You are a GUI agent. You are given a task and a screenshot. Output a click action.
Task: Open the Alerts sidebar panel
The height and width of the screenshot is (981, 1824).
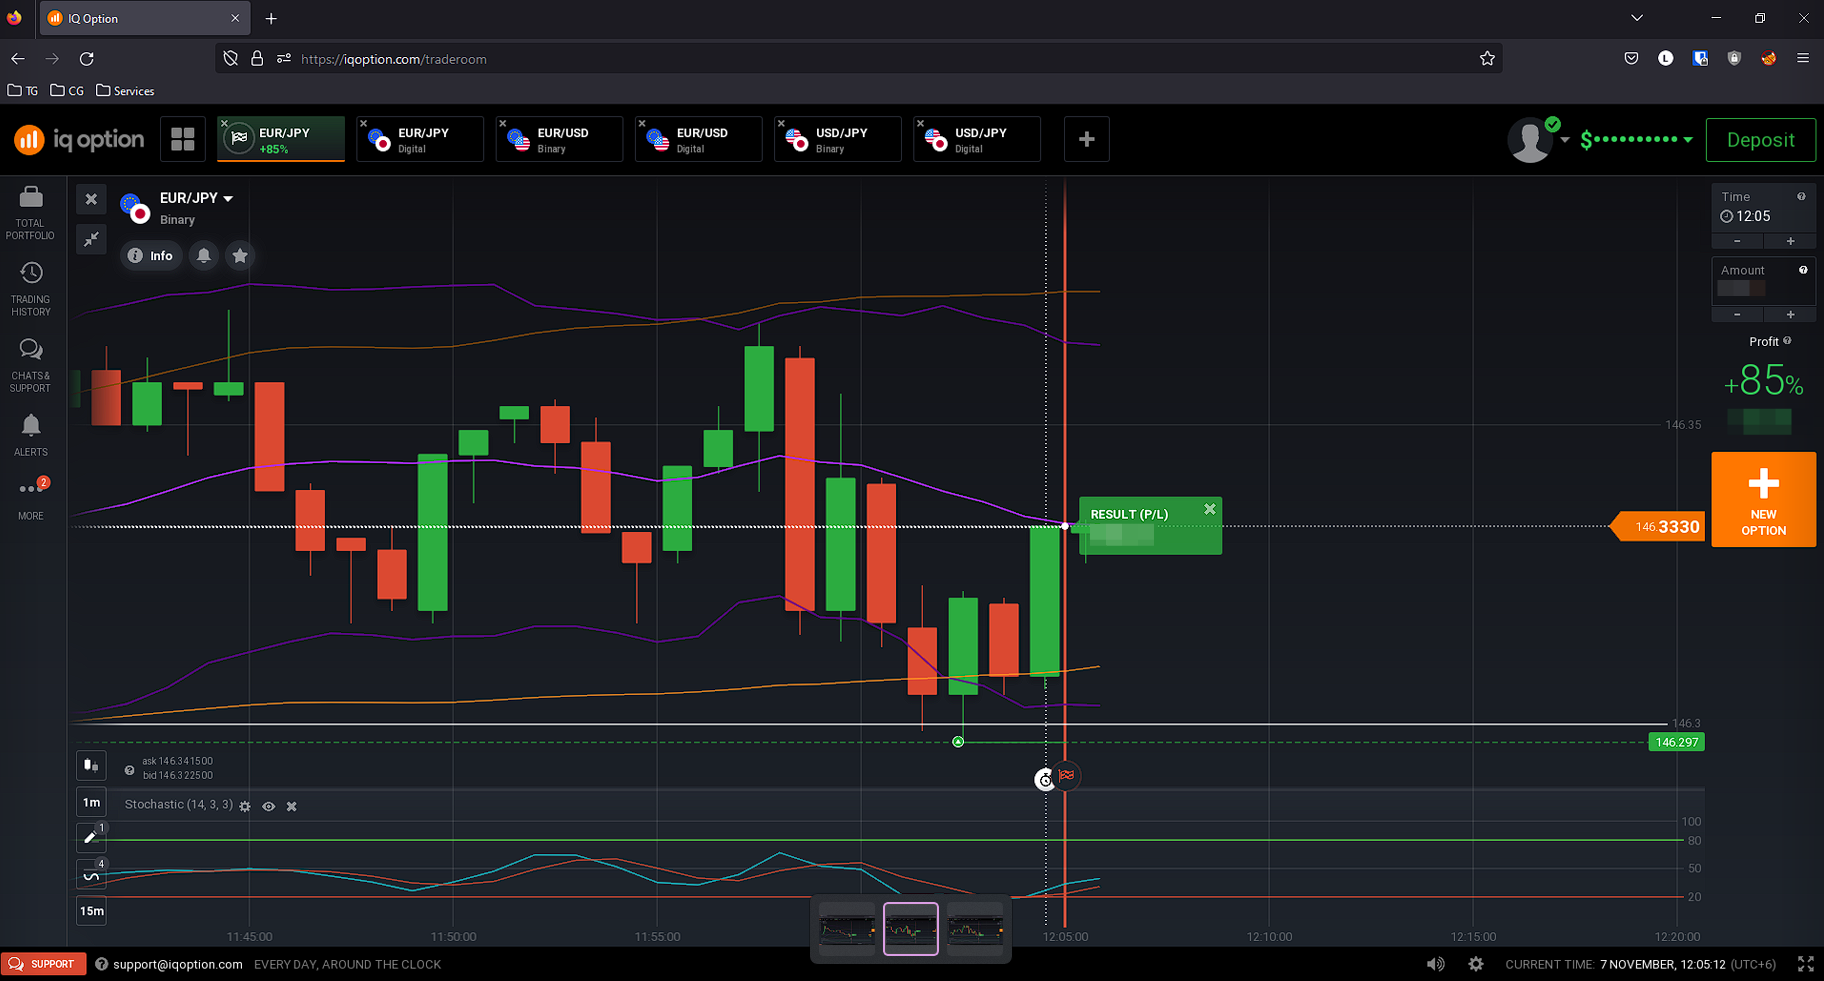pyautogui.click(x=31, y=435)
